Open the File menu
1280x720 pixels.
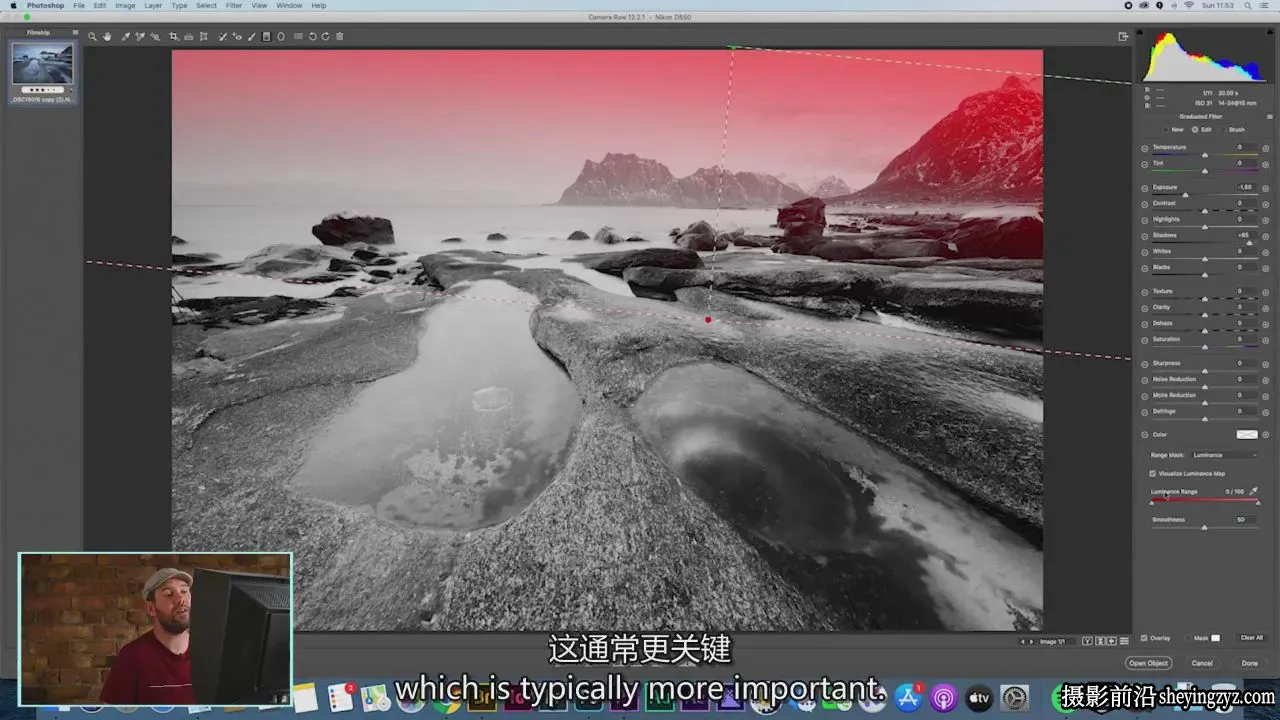click(79, 5)
